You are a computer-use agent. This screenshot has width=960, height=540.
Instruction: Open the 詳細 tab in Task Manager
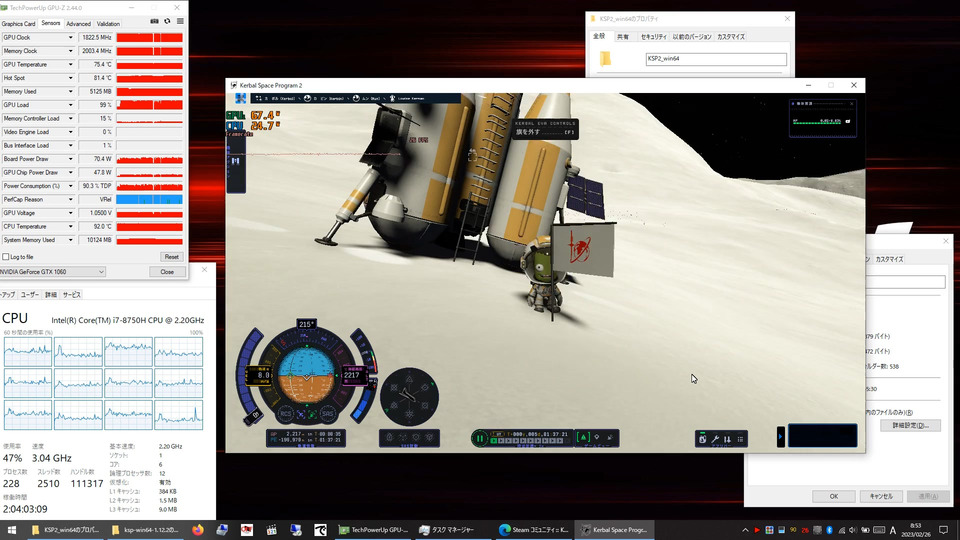(x=51, y=294)
